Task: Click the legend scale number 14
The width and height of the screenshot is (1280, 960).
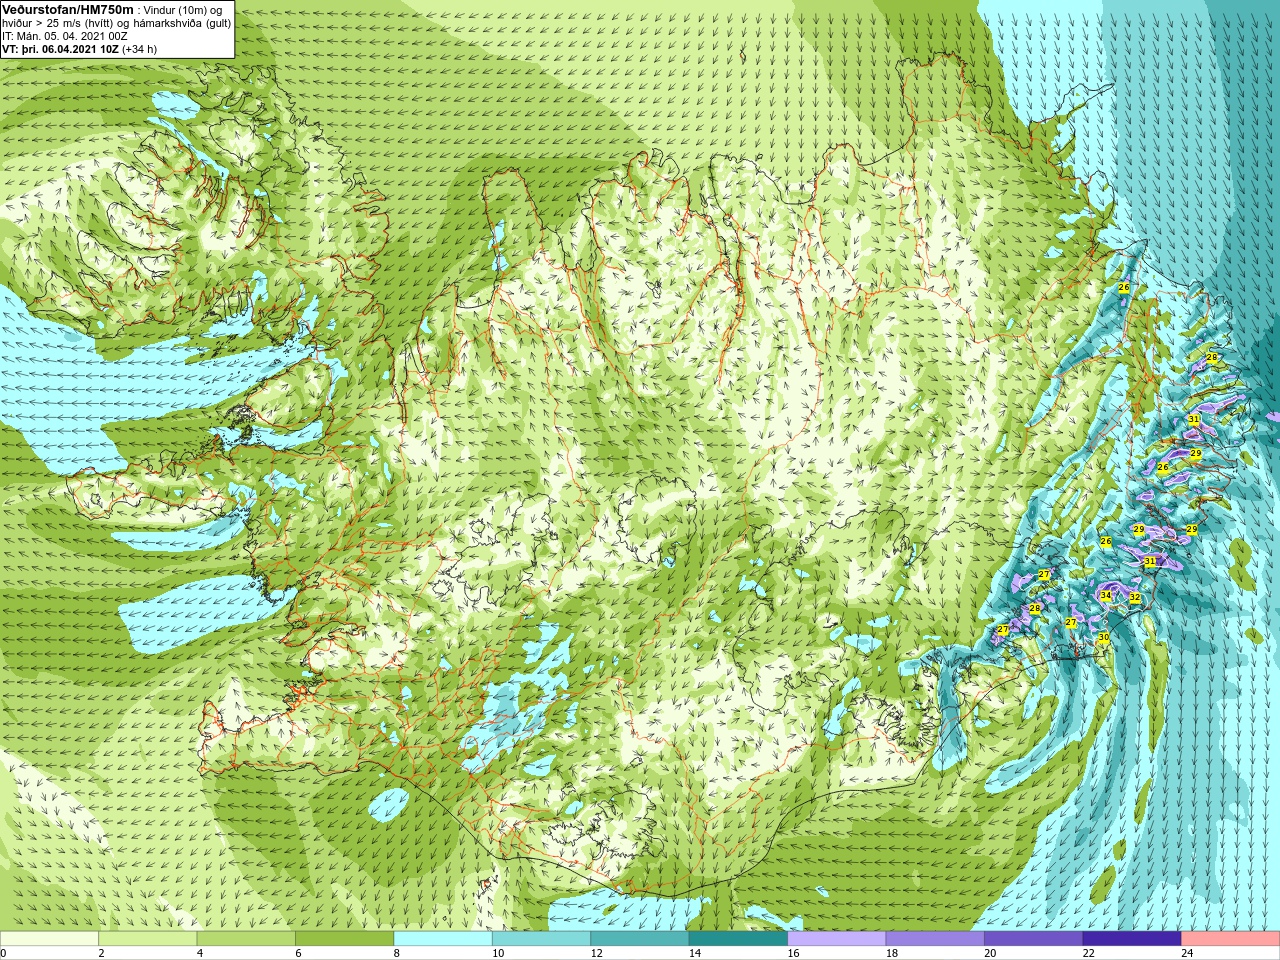Action: point(694,953)
